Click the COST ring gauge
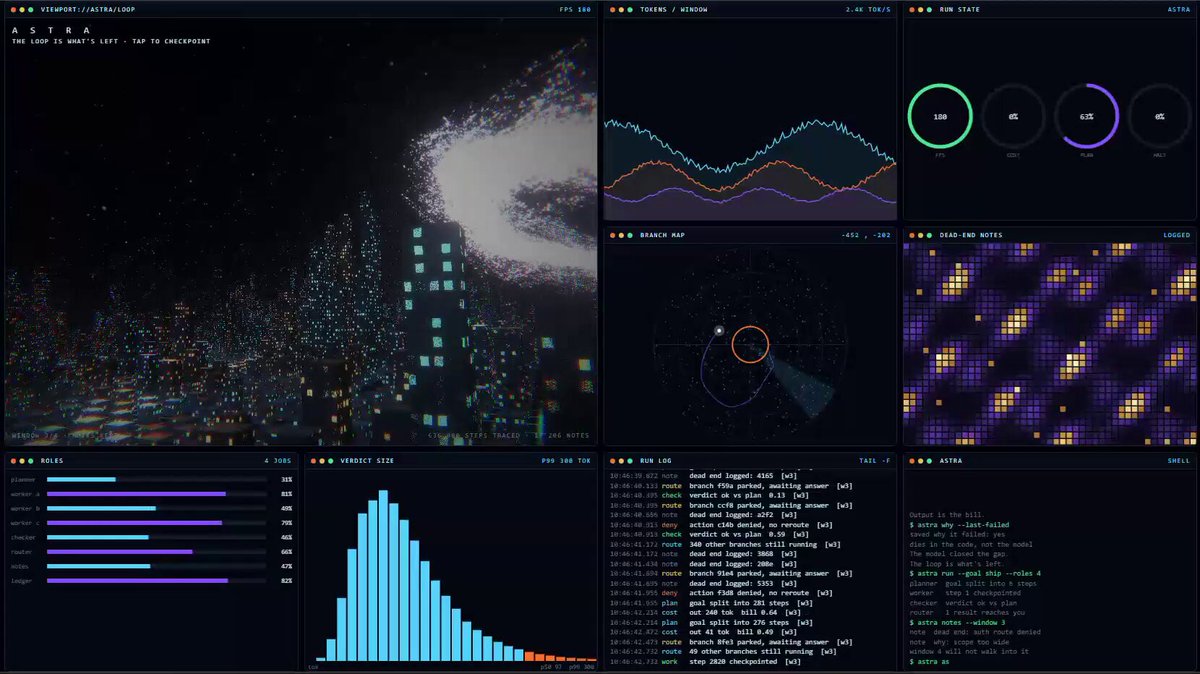The image size is (1200, 674). tap(1013, 116)
